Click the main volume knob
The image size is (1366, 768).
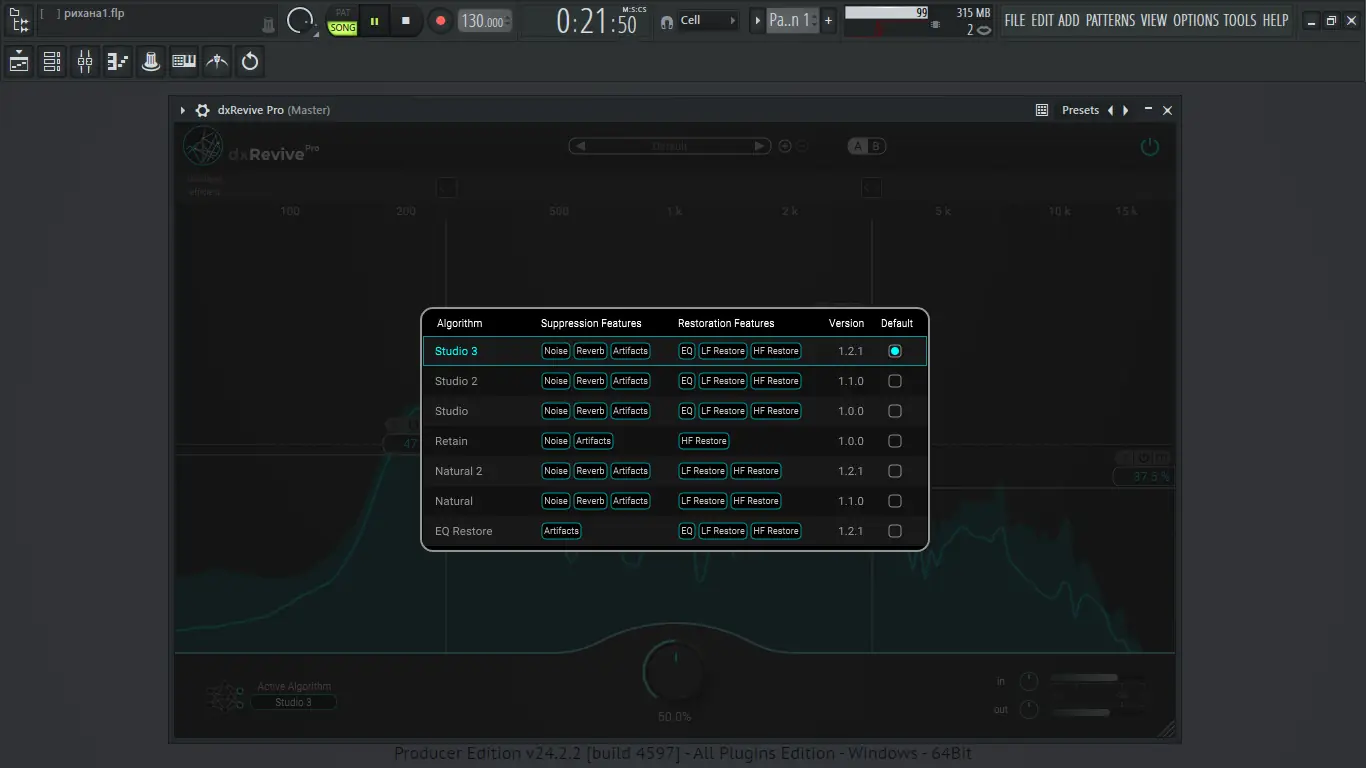click(300, 20)
